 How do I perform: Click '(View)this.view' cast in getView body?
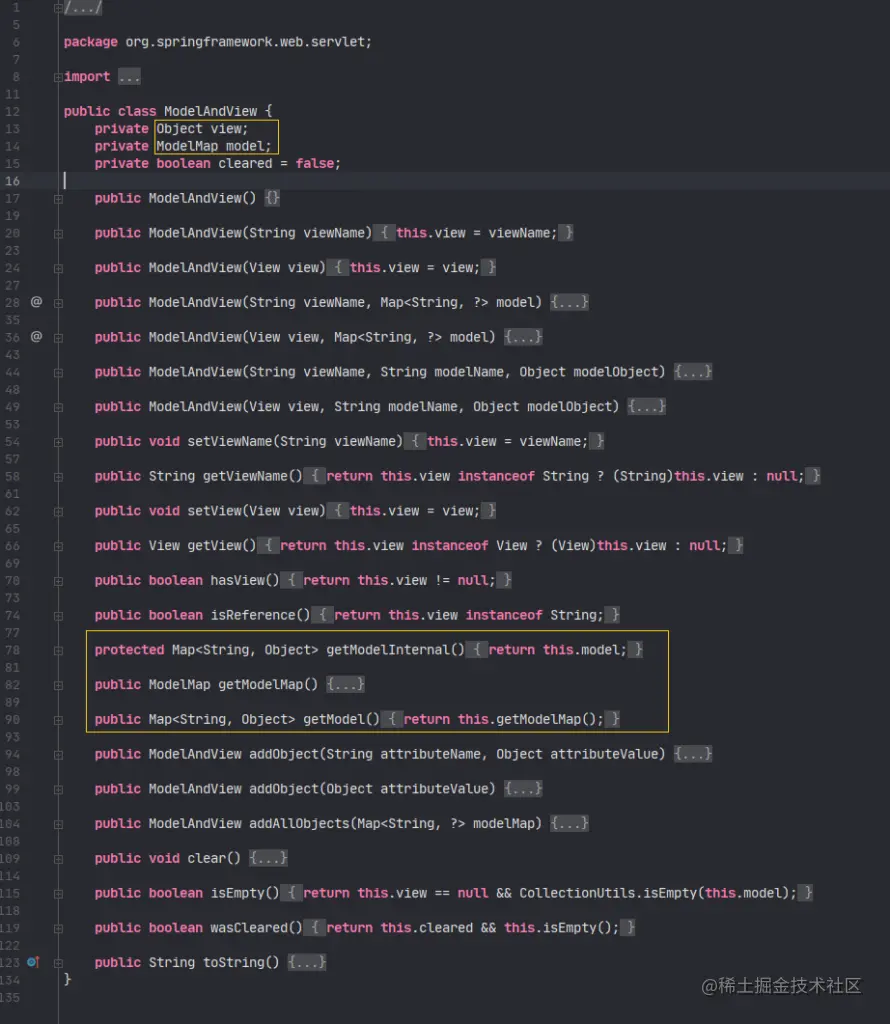click(609, 545)
